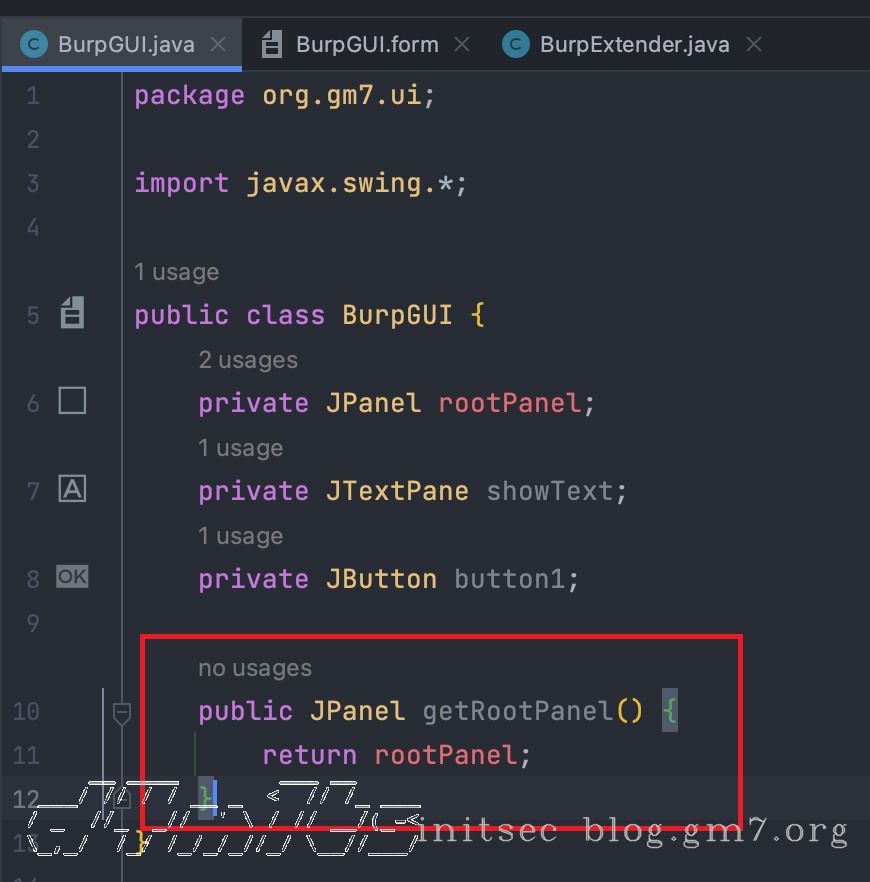Close the BurpExtender.java tab
Screen dimensions: 870x882
(x=754, y=45)
